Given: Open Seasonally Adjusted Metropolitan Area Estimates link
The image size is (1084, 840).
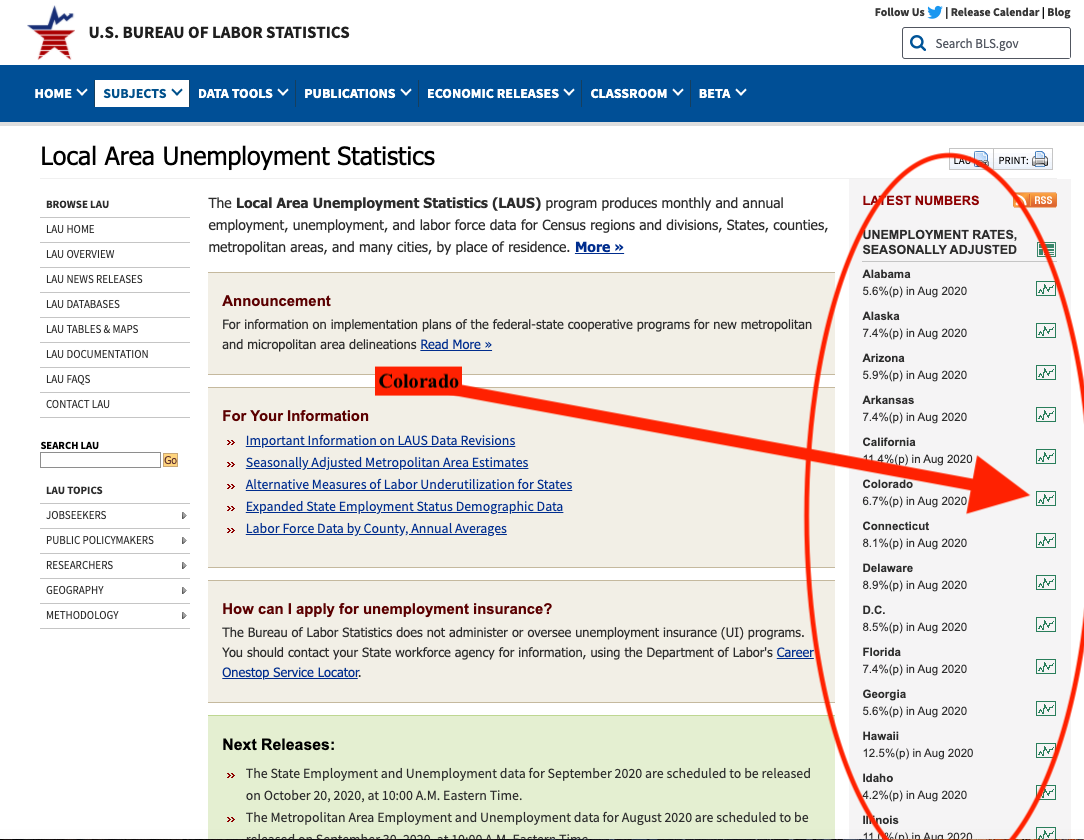Looking at the screenshot, I should 387,463.
